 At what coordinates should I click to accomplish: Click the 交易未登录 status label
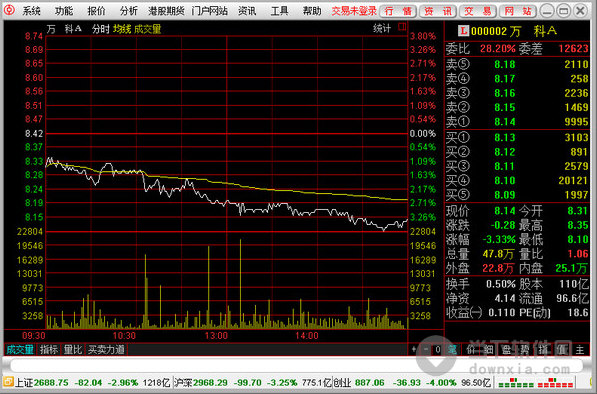point(354,11)
